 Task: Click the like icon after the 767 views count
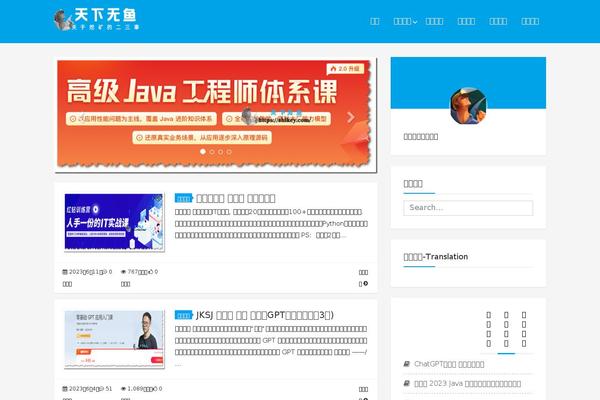[151, 272]
